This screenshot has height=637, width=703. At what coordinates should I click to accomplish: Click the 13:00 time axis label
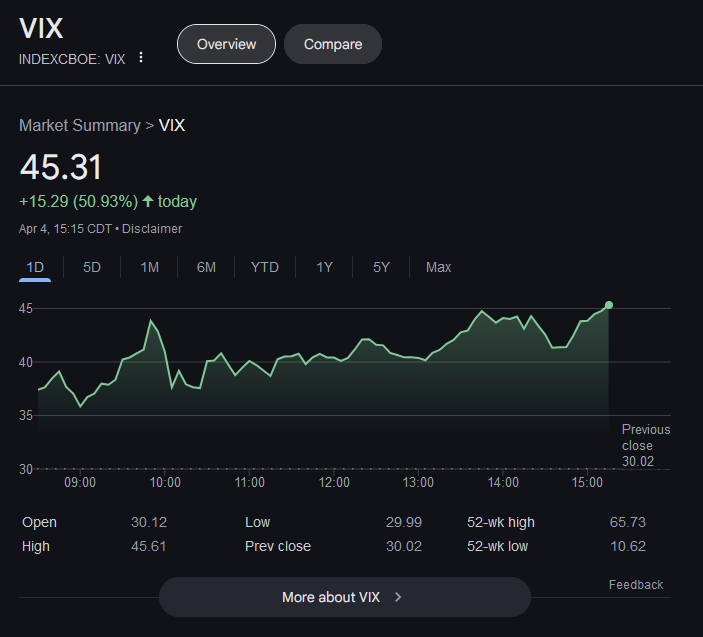(x=418, y=482)
